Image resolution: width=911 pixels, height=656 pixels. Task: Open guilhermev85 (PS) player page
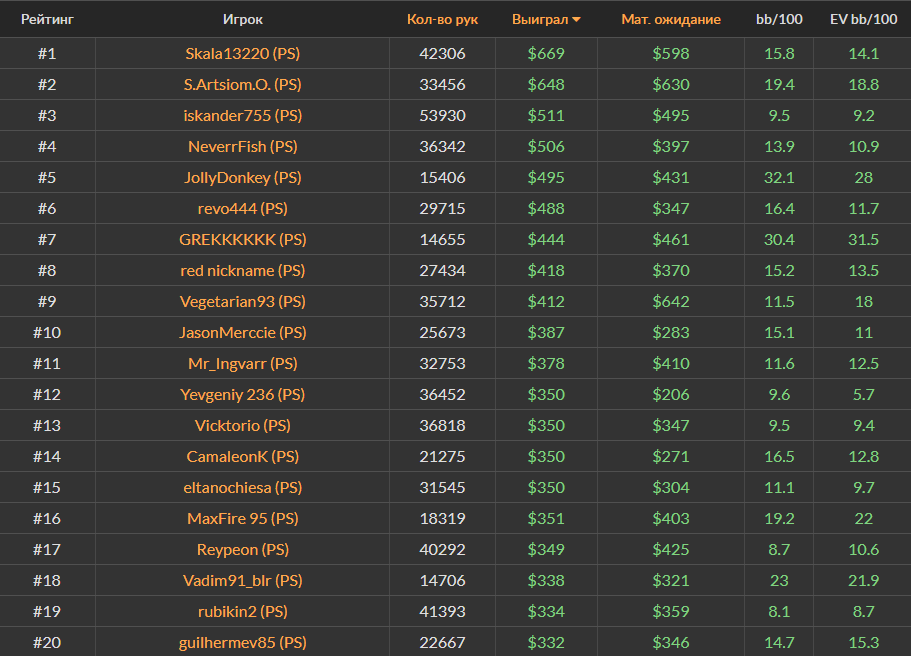coord(243,643)
